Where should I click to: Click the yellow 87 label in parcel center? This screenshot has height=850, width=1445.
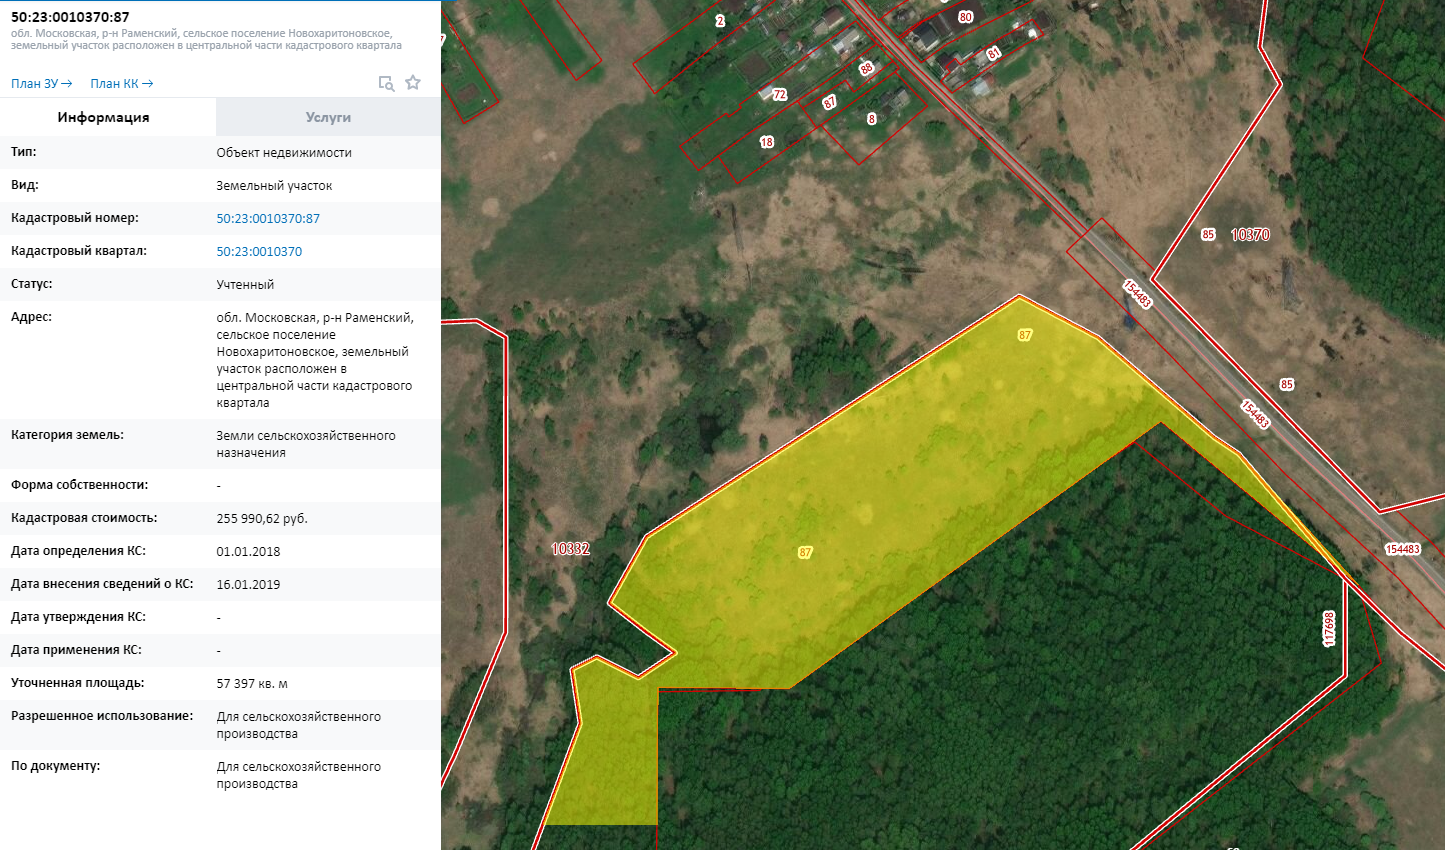pos(805,552)
